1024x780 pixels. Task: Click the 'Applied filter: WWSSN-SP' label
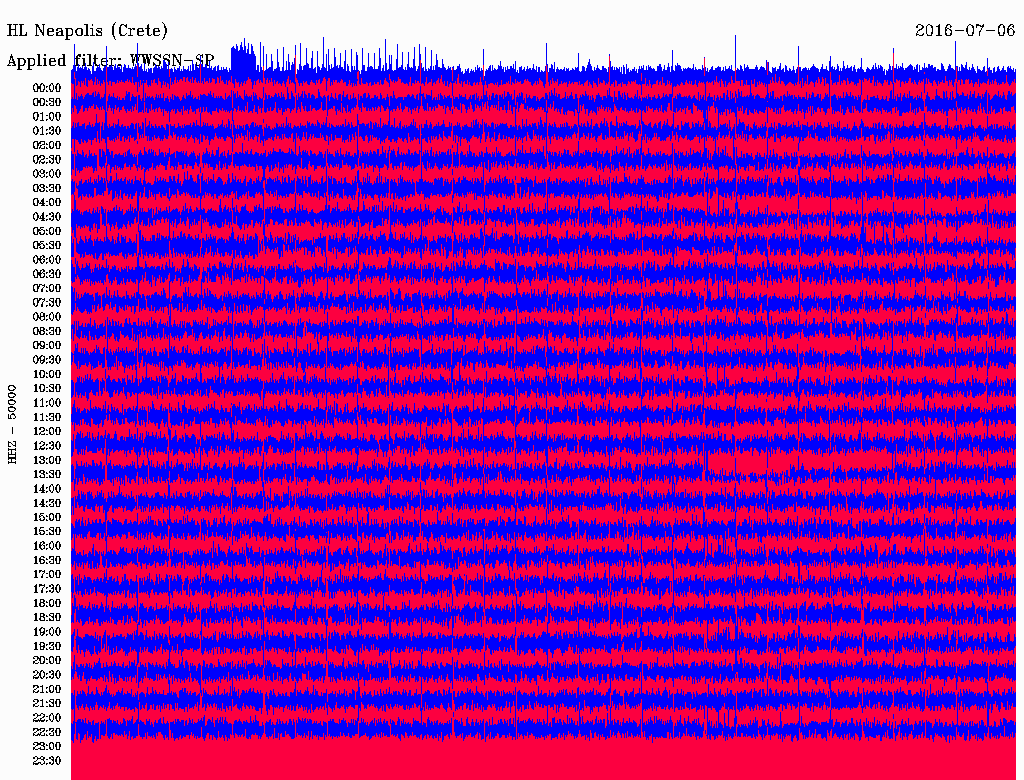pos(110,61)
